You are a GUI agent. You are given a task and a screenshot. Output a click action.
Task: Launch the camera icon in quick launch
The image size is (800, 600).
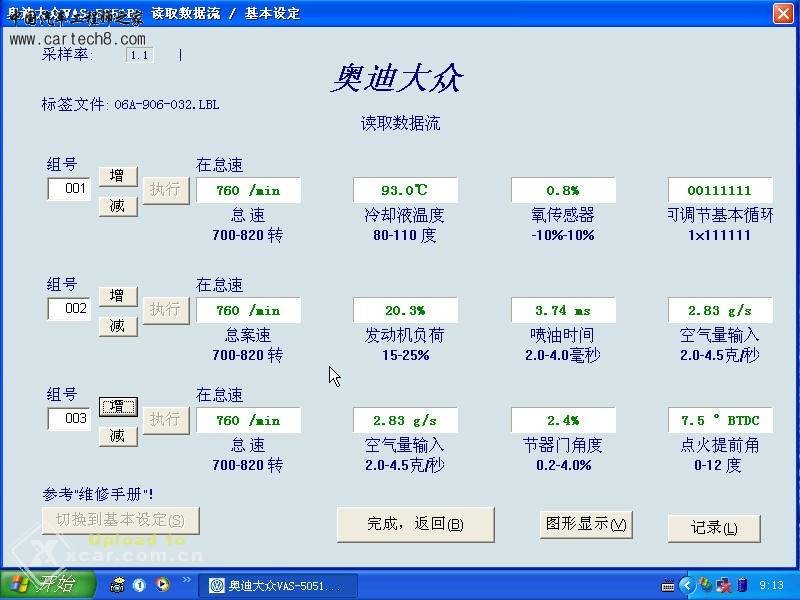118,585
